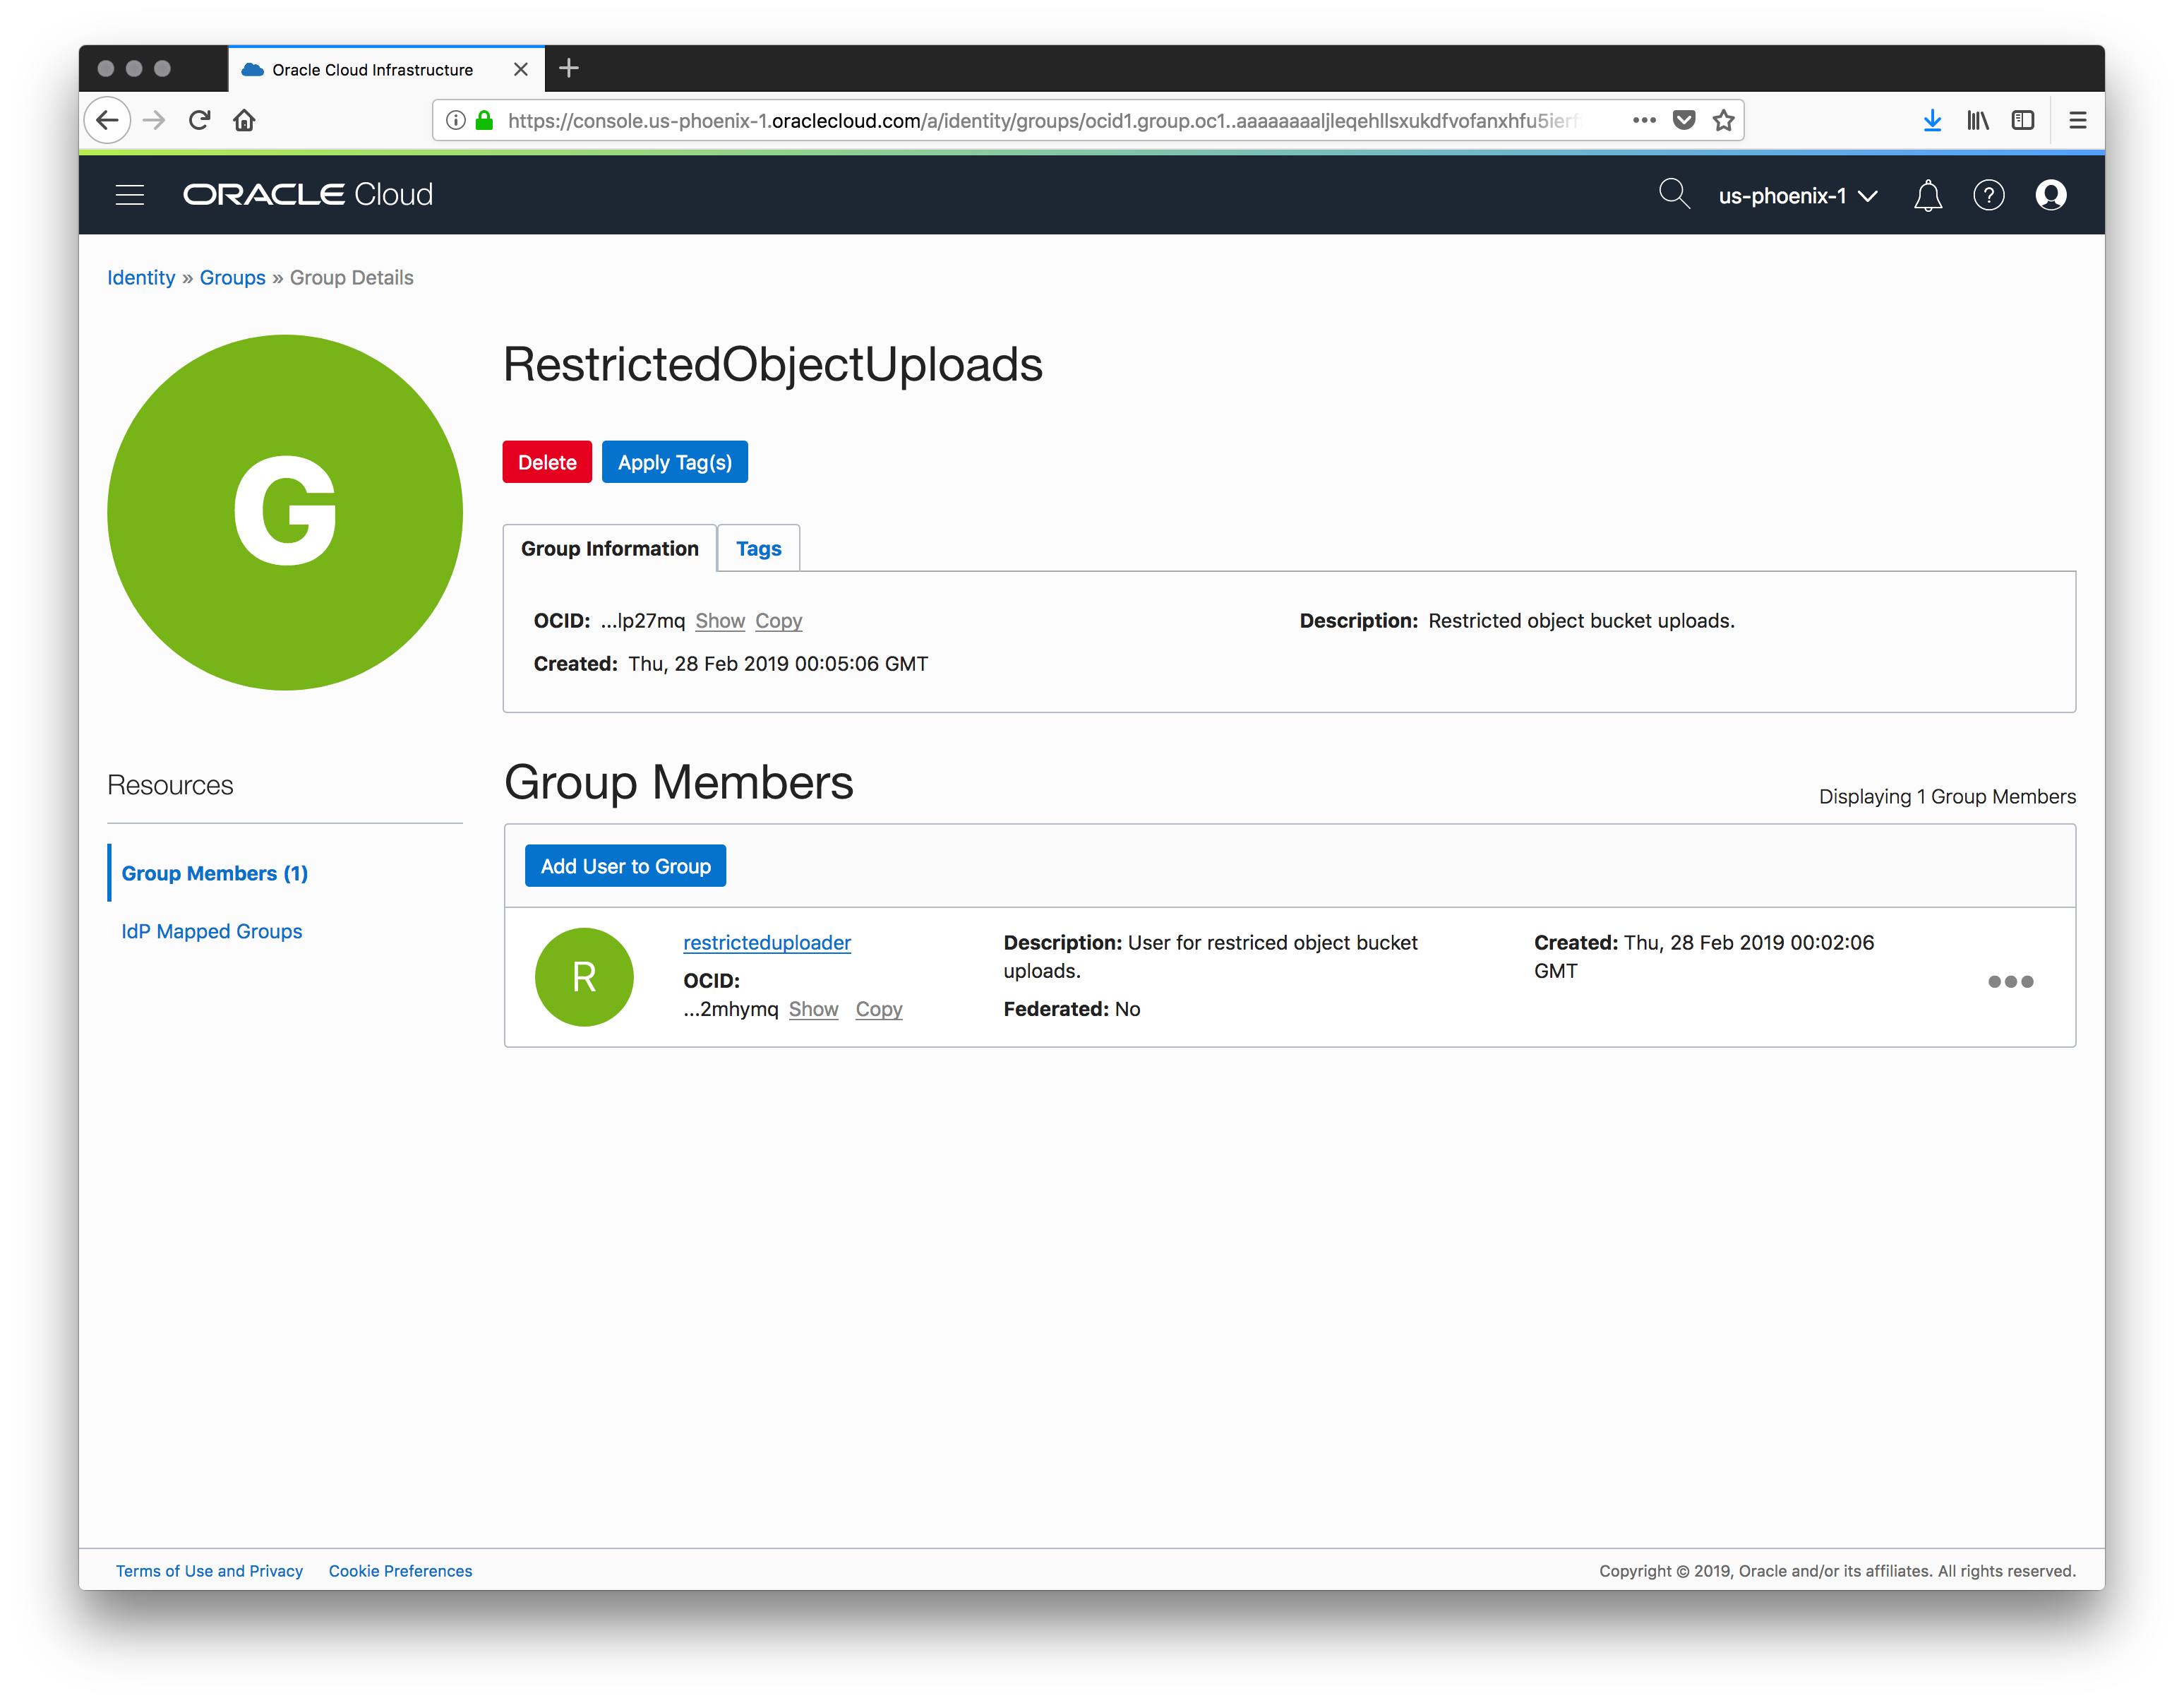
Task: Click the browser URL address field
Action: (x=1040, y=121)
